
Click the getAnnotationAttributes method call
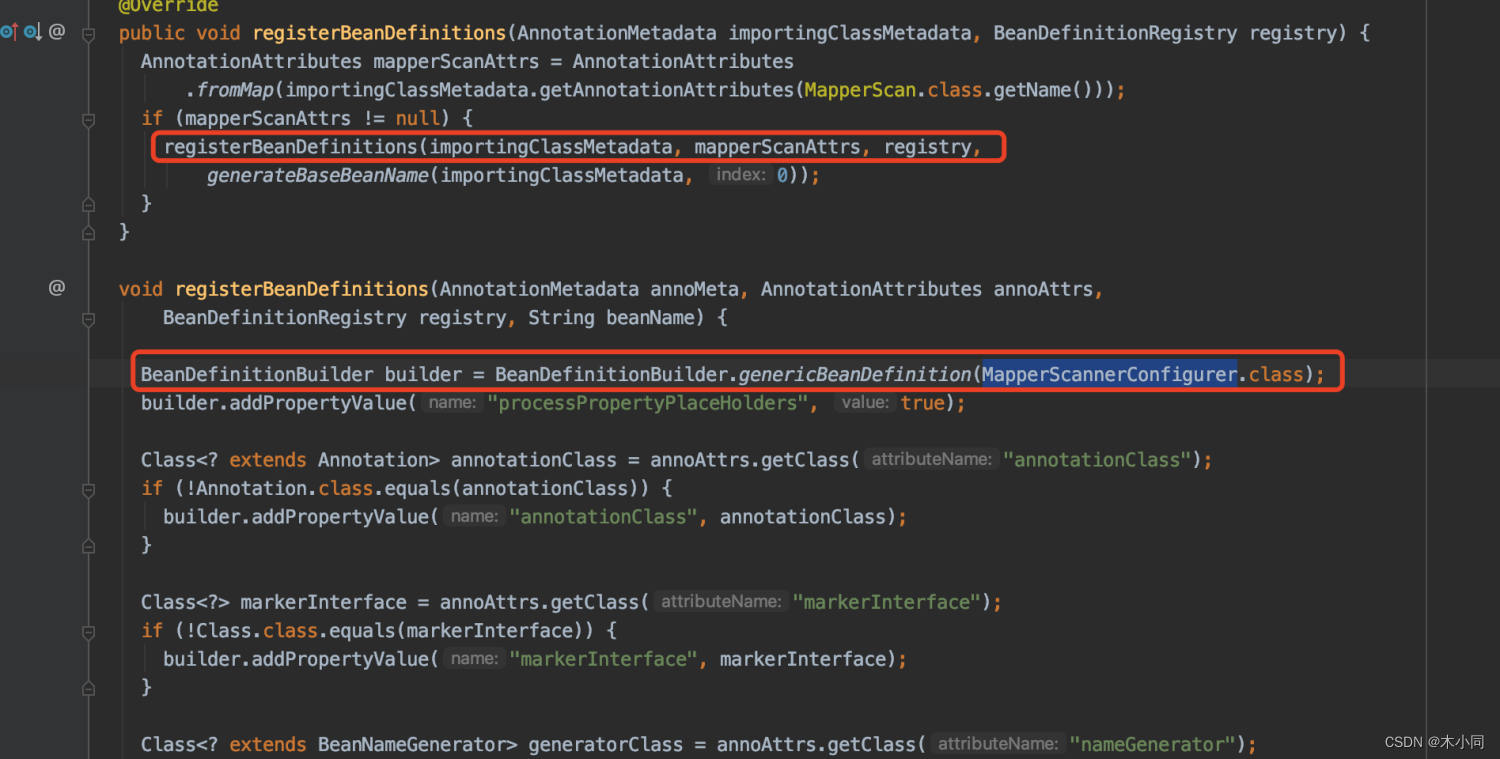[668, 90]
